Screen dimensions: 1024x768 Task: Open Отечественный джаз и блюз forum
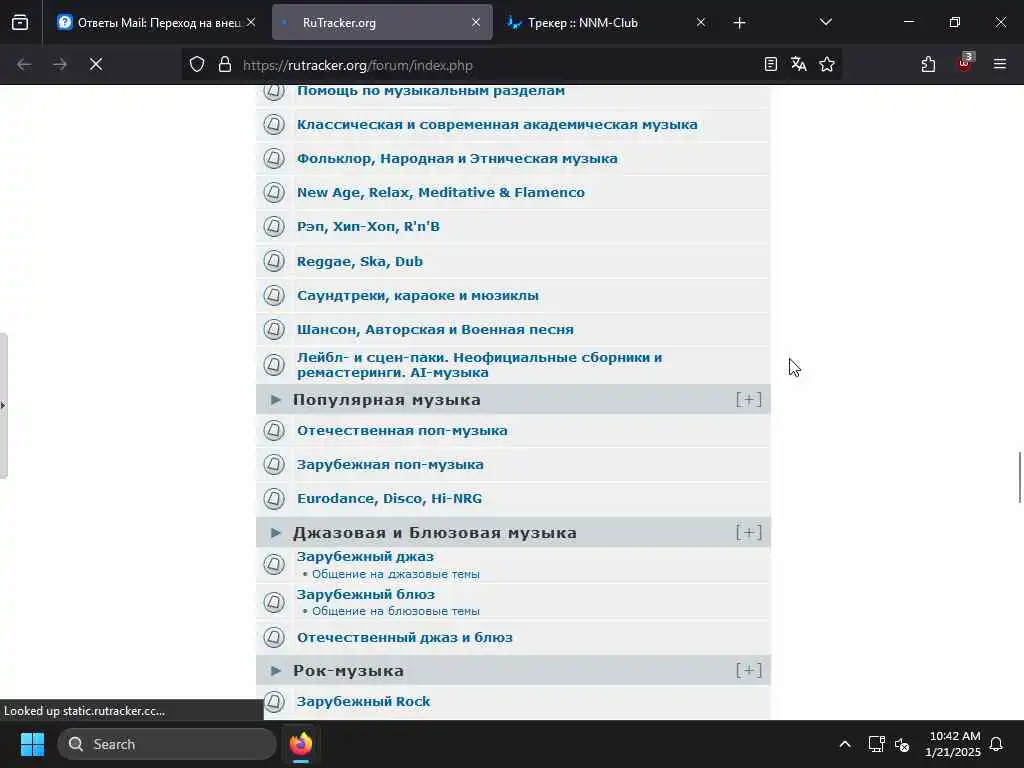click(404, 637)
